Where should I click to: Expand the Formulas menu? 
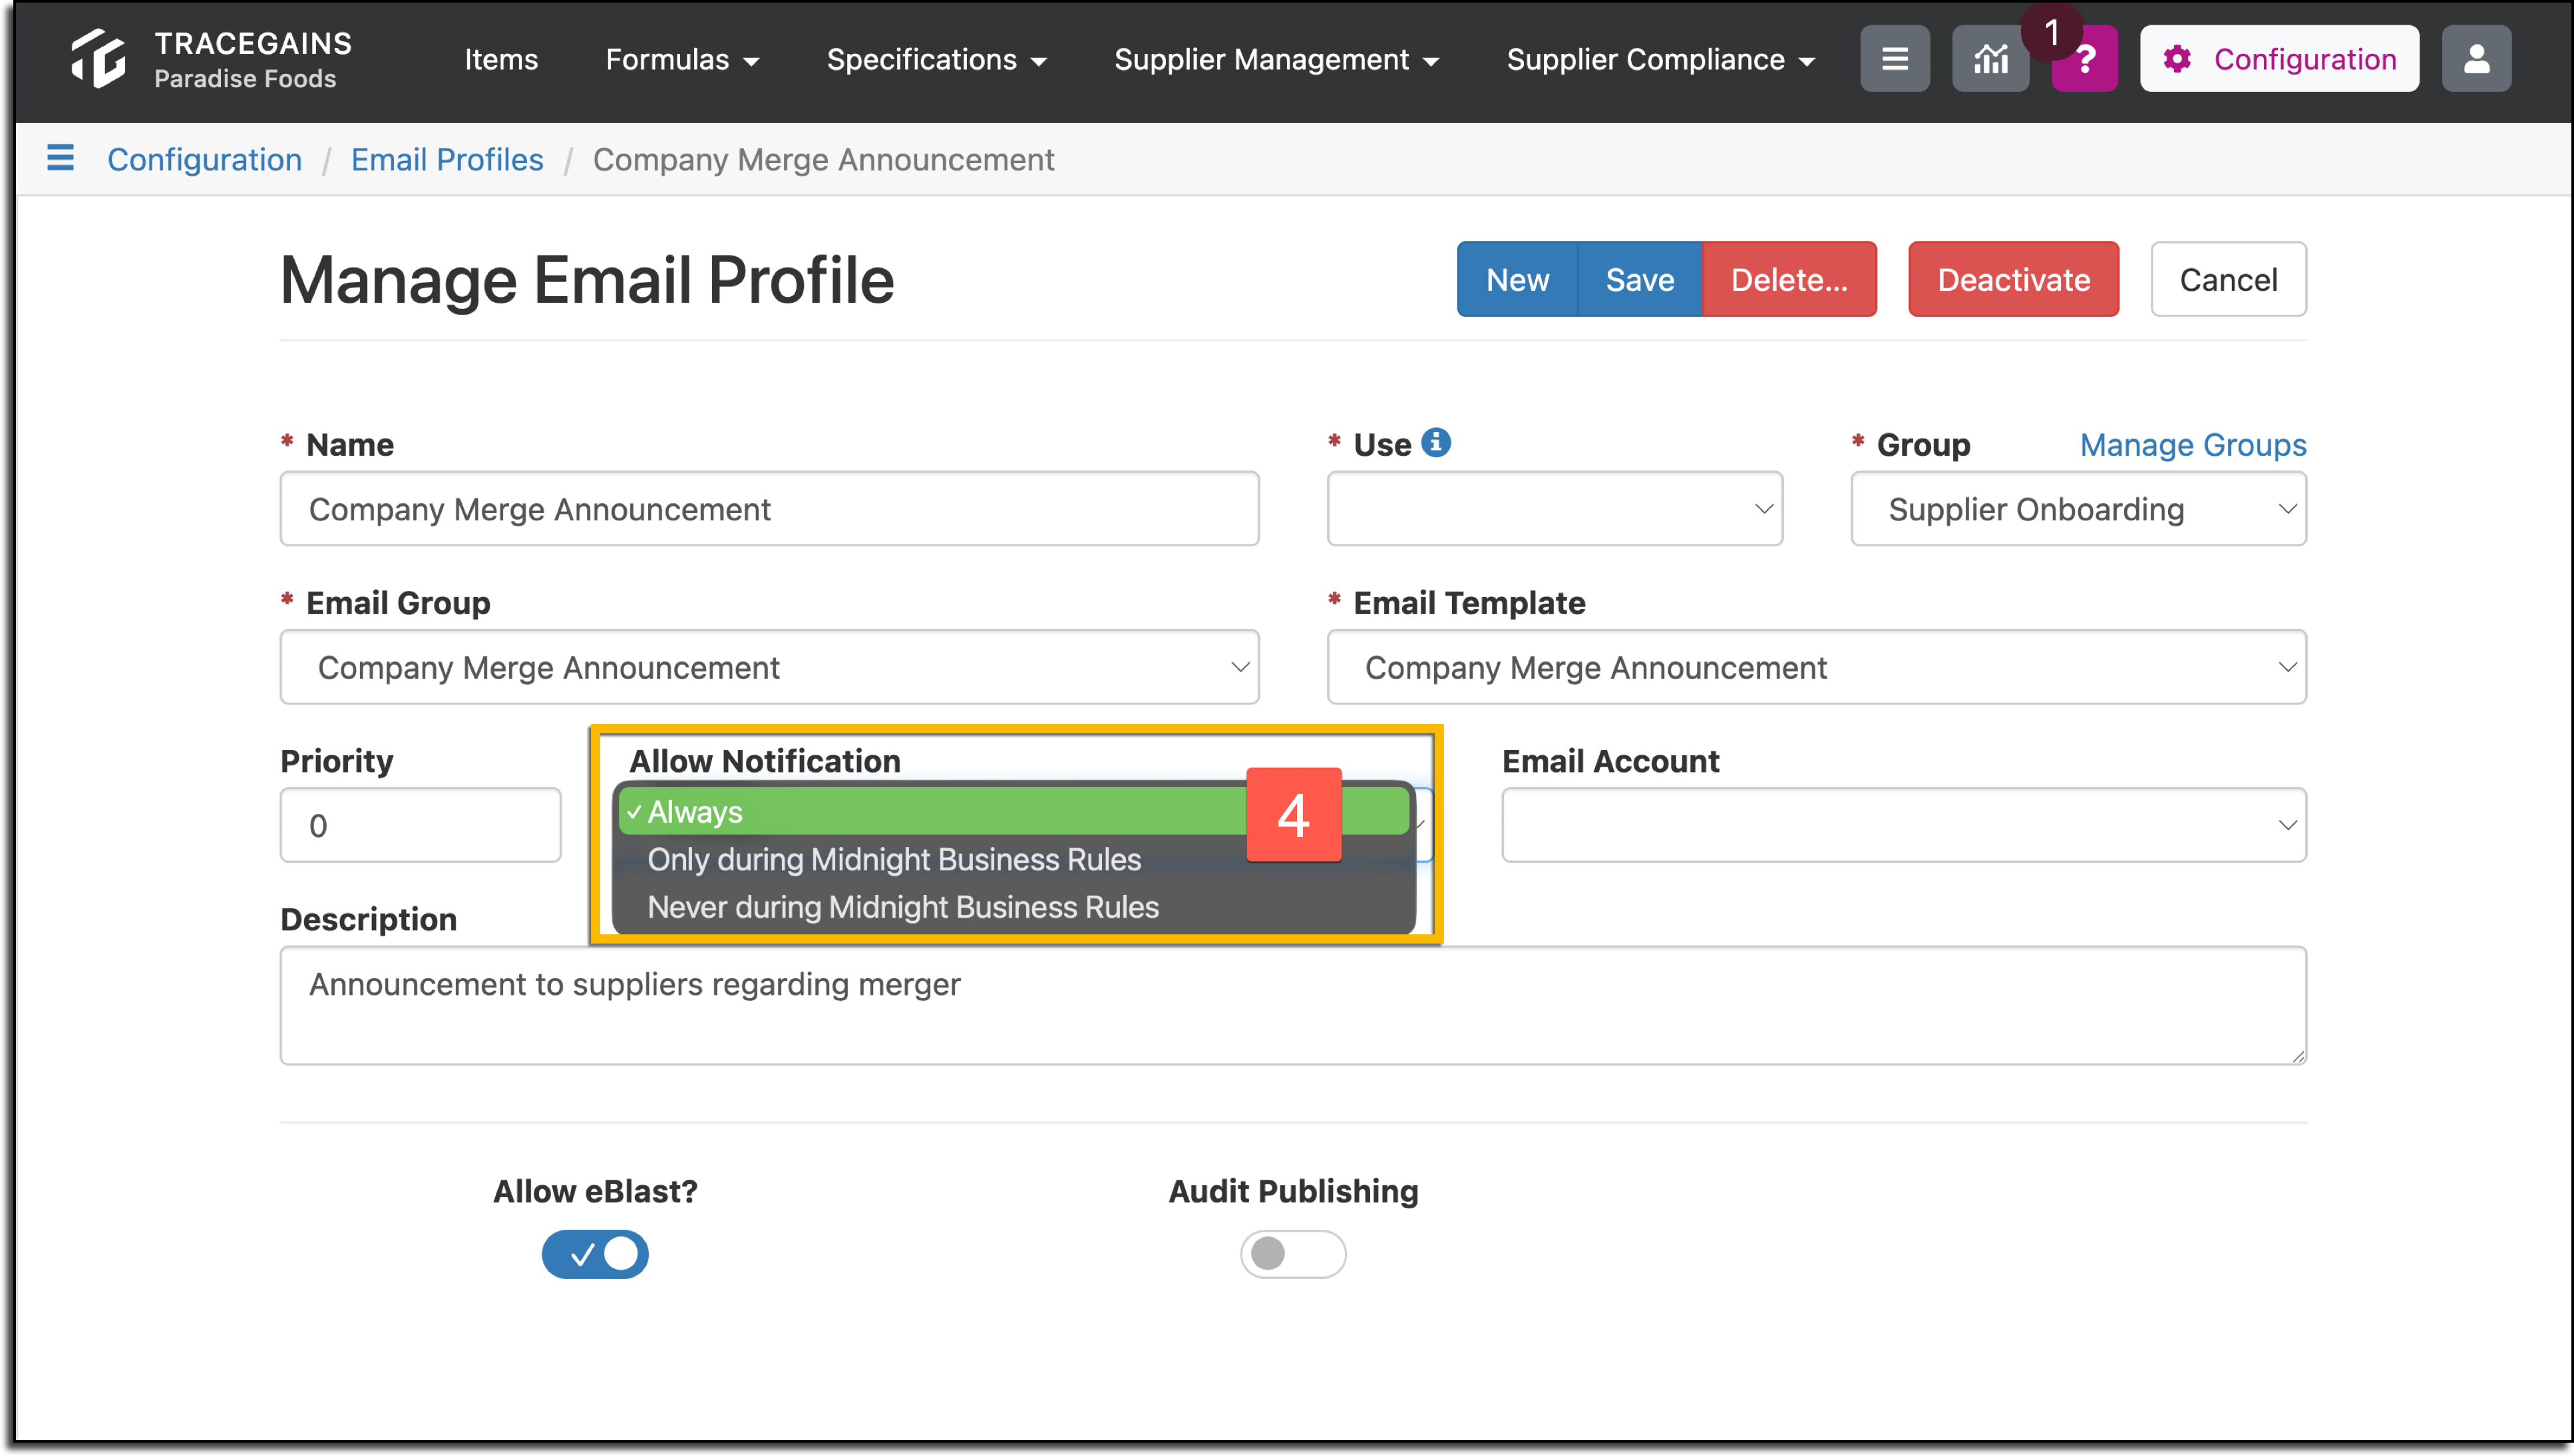(682, 59)
